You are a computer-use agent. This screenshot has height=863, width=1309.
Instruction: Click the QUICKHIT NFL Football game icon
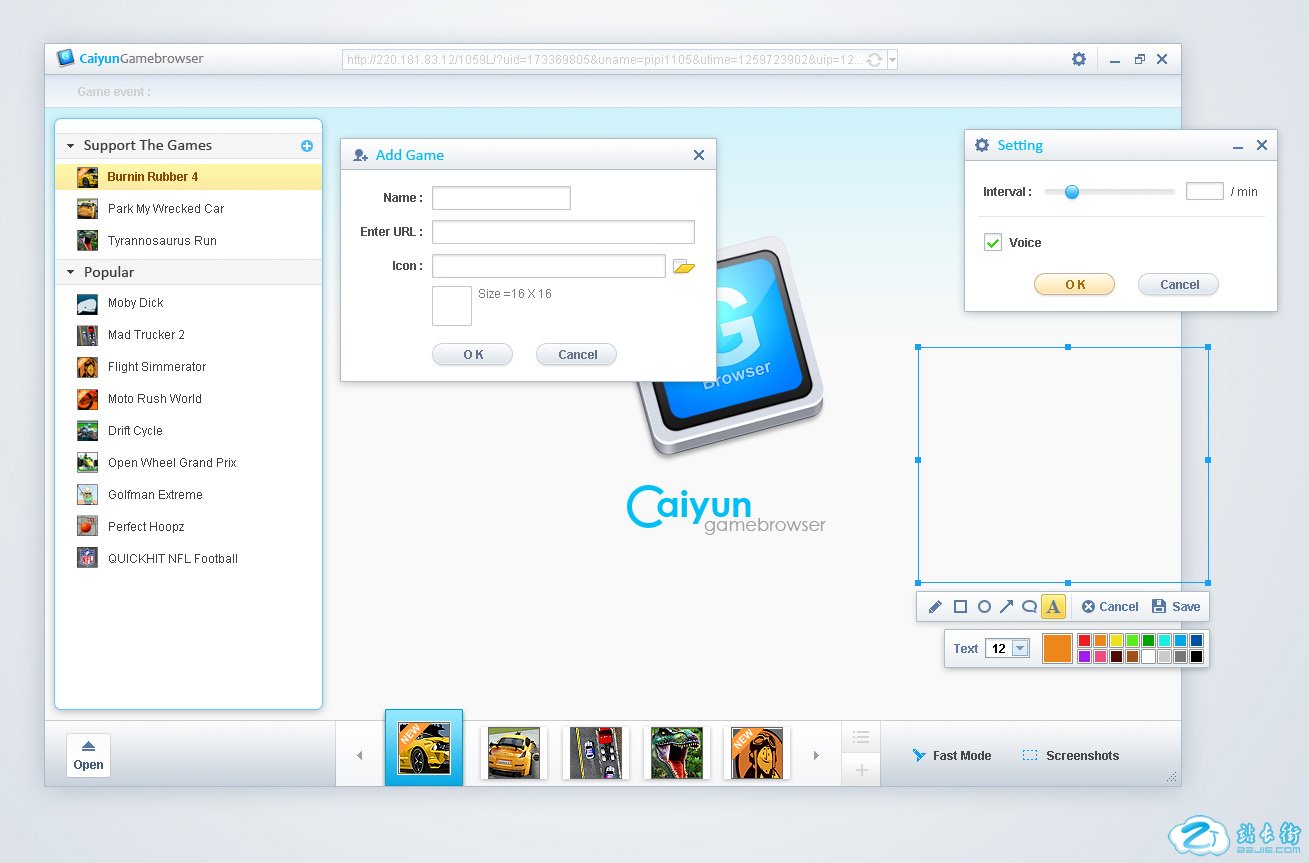88,559
